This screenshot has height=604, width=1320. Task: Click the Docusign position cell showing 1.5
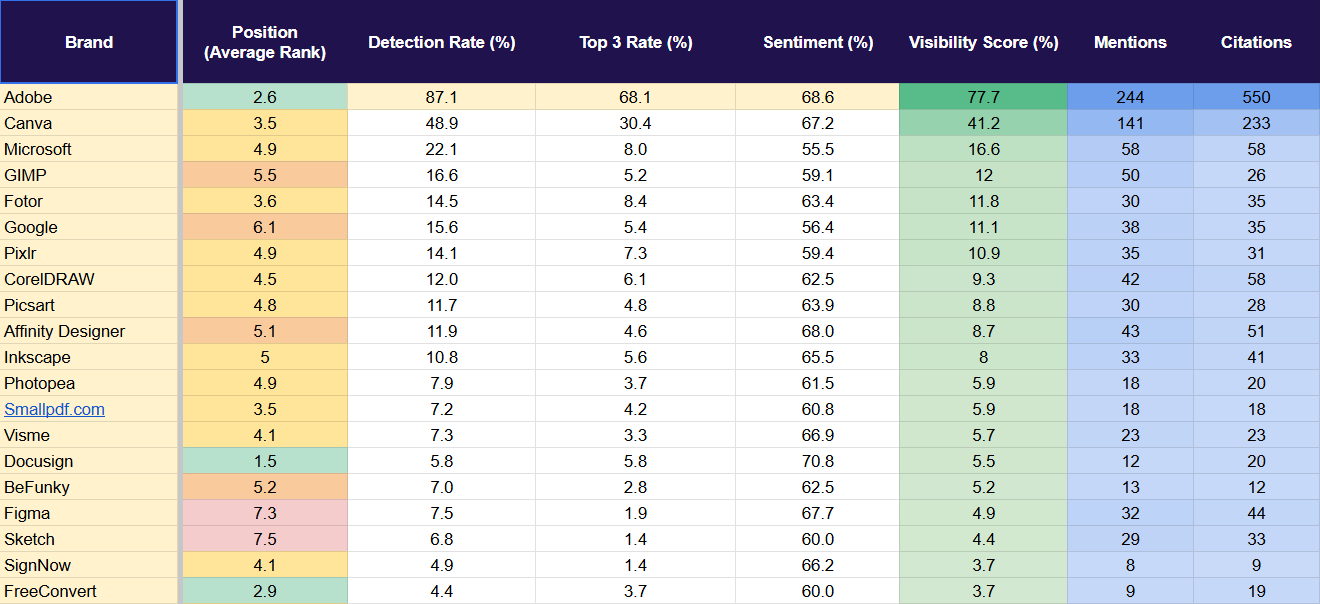pyautogui.click(x=264, y=461)
